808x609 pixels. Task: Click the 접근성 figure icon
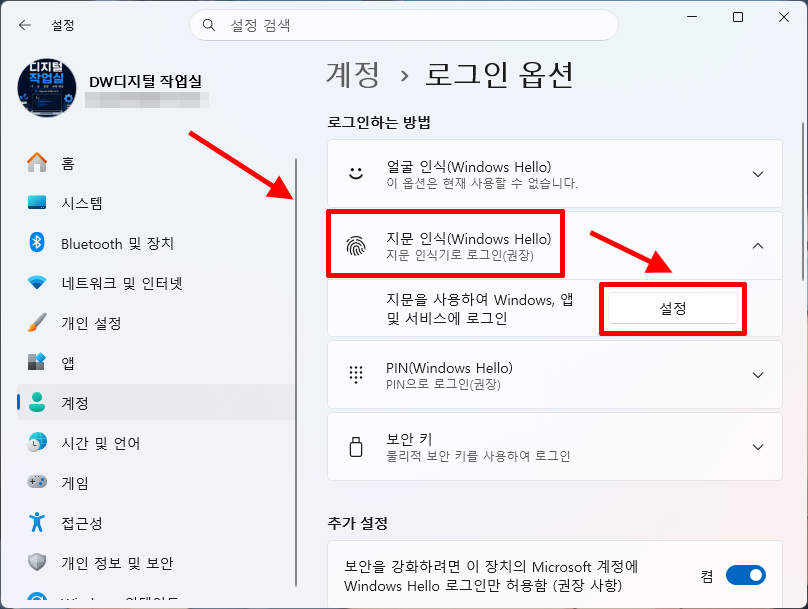click(x=37, y=522)
